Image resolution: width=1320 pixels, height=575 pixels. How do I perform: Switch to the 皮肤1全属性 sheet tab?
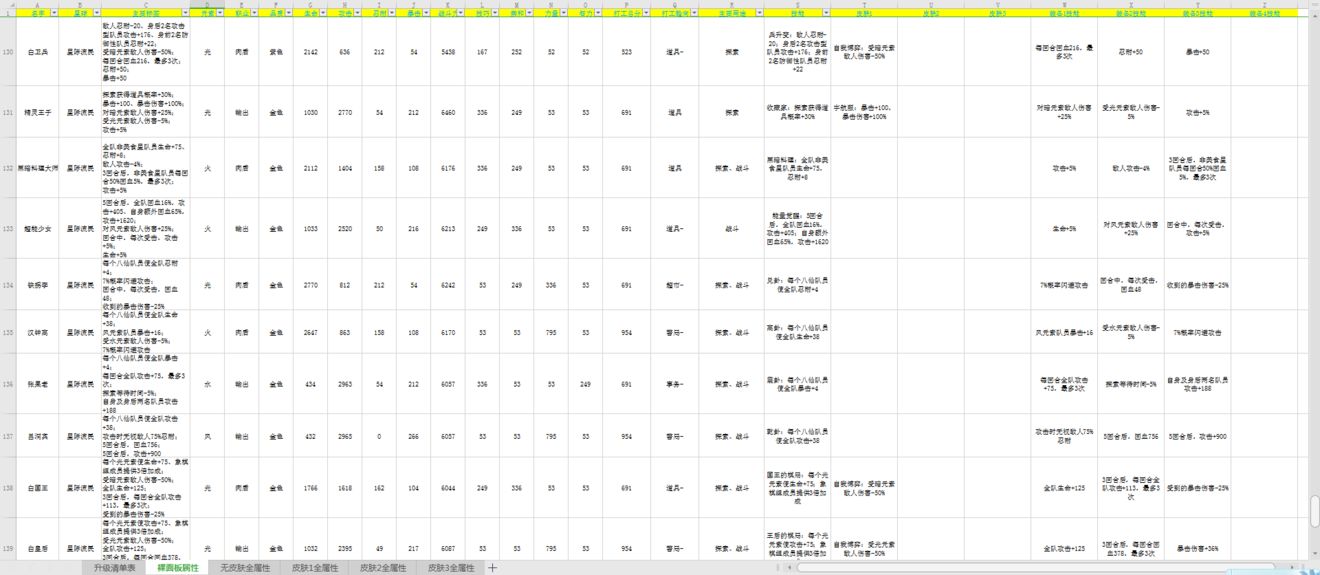(314, 567)
